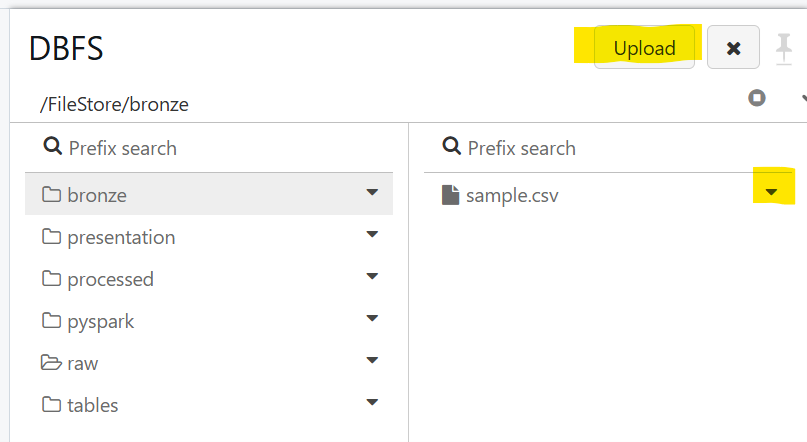Click the open raw folder icon
Screen dimensions: 807x442
51,363
